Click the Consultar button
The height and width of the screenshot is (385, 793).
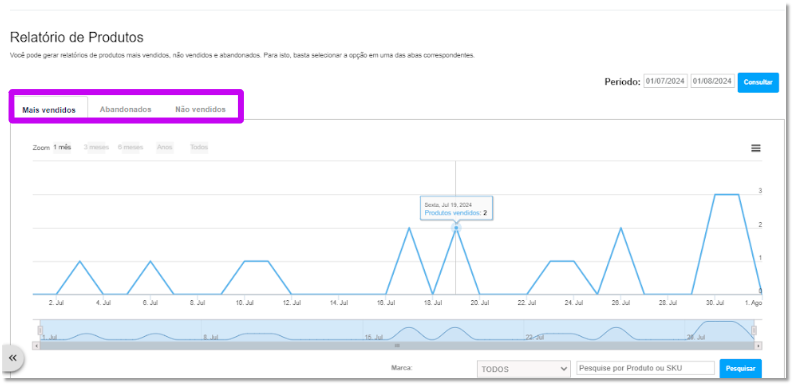point(758,82)
